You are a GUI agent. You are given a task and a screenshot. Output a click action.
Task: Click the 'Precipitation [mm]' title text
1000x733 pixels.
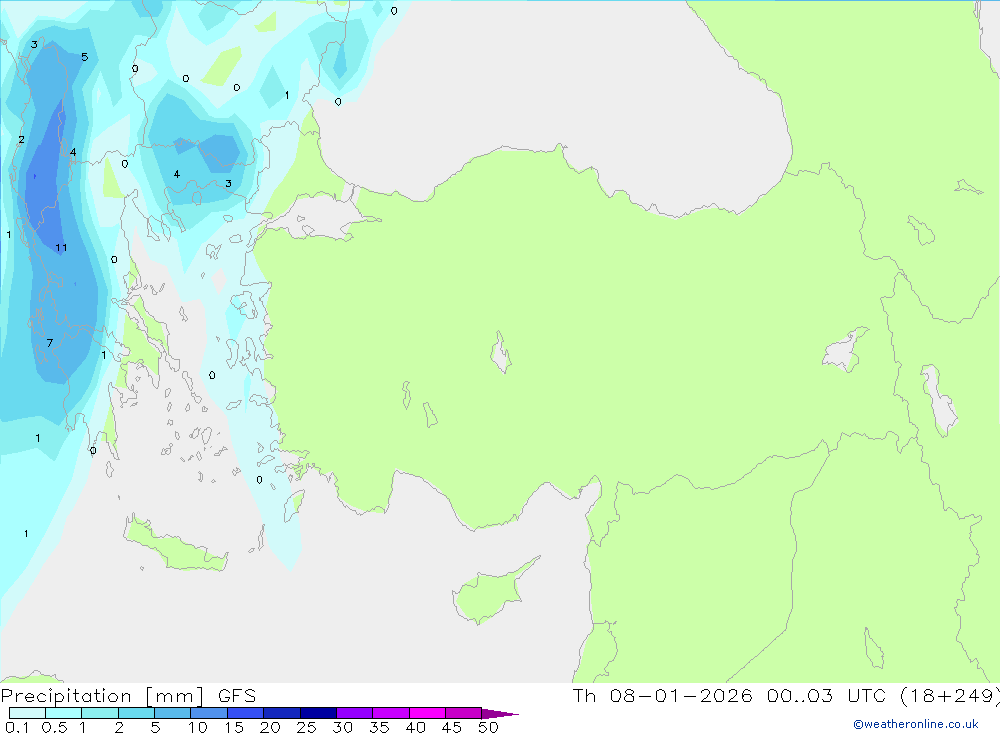[x=103, y=696]
